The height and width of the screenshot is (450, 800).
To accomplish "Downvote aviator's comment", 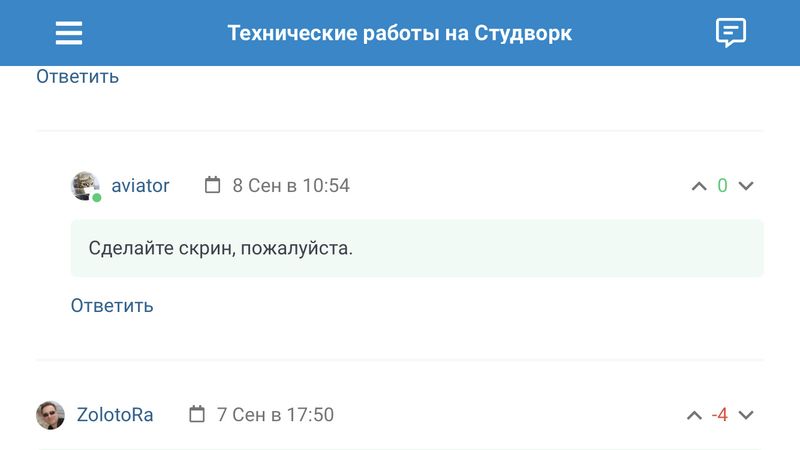I will pos(745,186).
